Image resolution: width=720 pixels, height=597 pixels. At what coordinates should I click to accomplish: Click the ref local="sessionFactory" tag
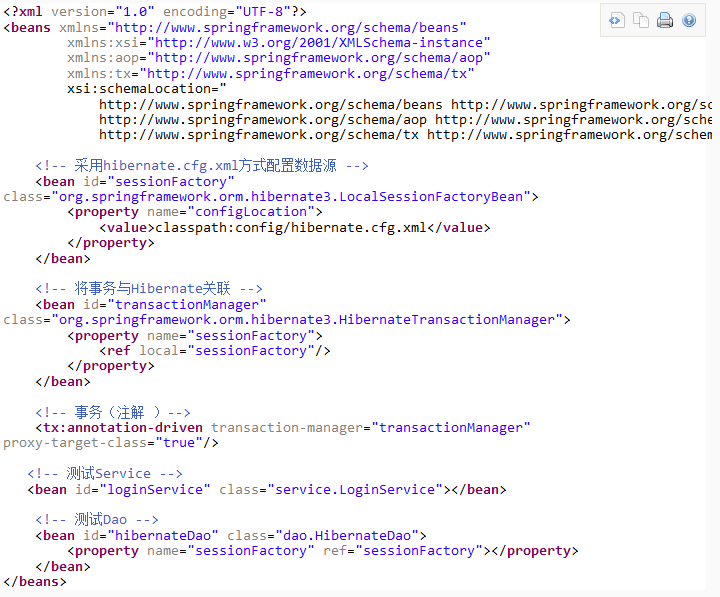[215, 351]
